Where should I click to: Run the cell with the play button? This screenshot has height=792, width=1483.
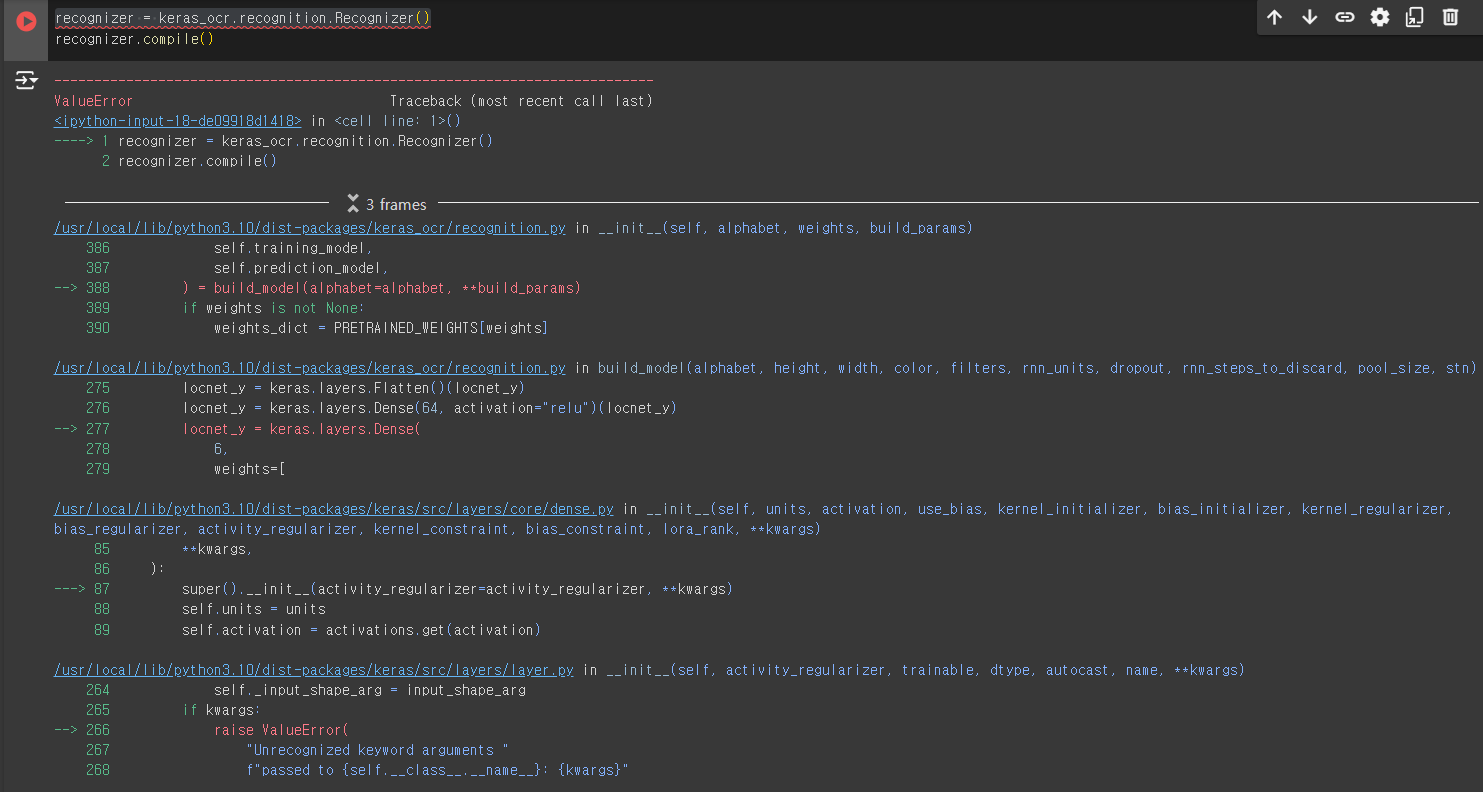(x=26, y=21)
